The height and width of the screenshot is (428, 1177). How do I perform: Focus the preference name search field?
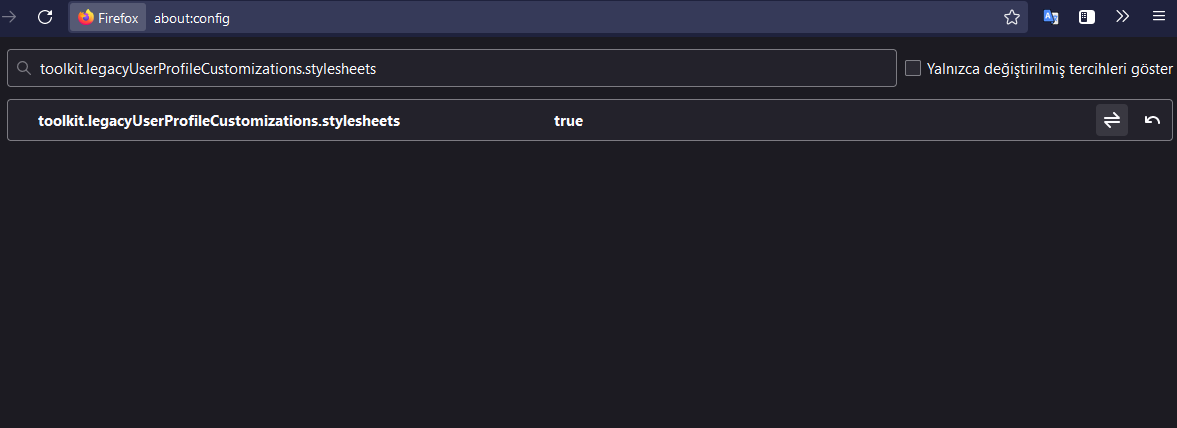pyautogui.click(x=460, y=69)
